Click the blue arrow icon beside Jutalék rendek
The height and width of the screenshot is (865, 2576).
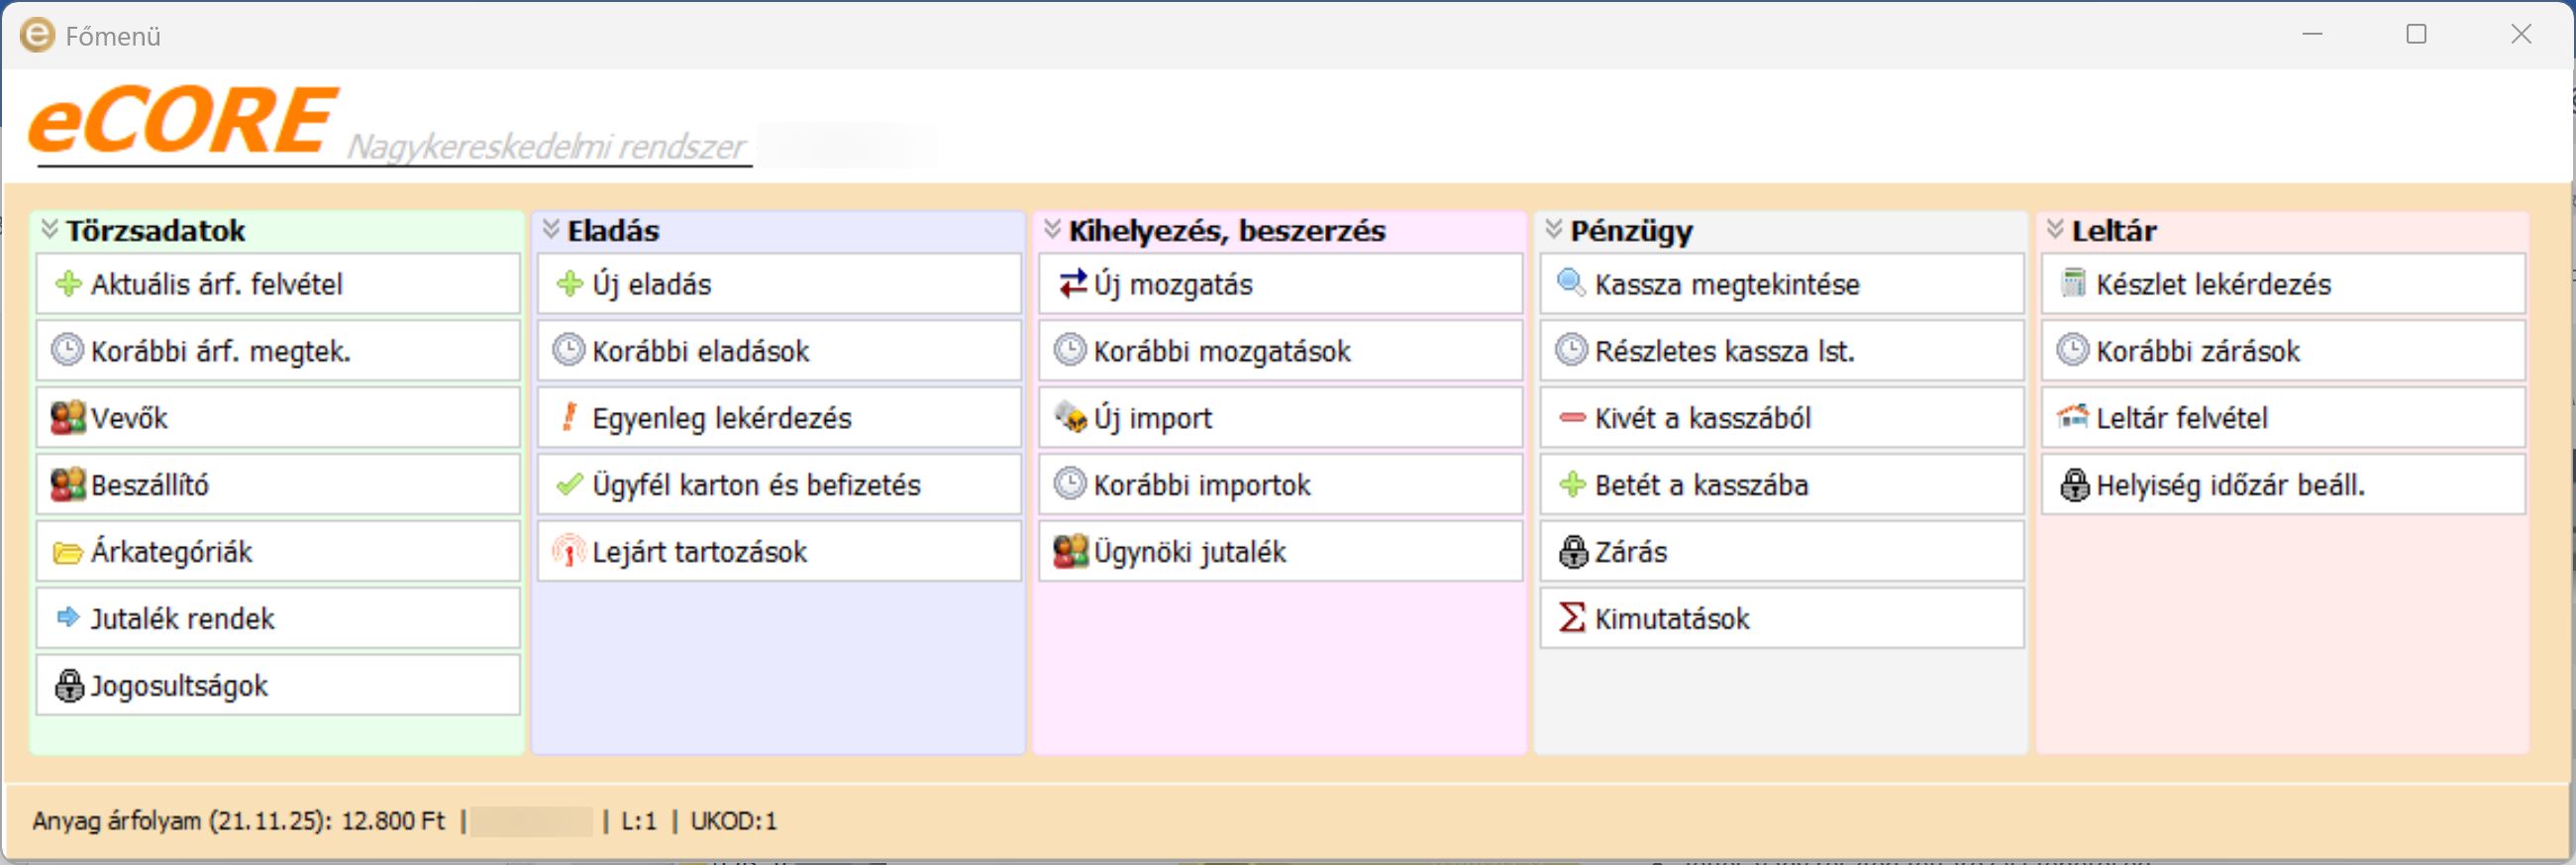pos(68,618)
